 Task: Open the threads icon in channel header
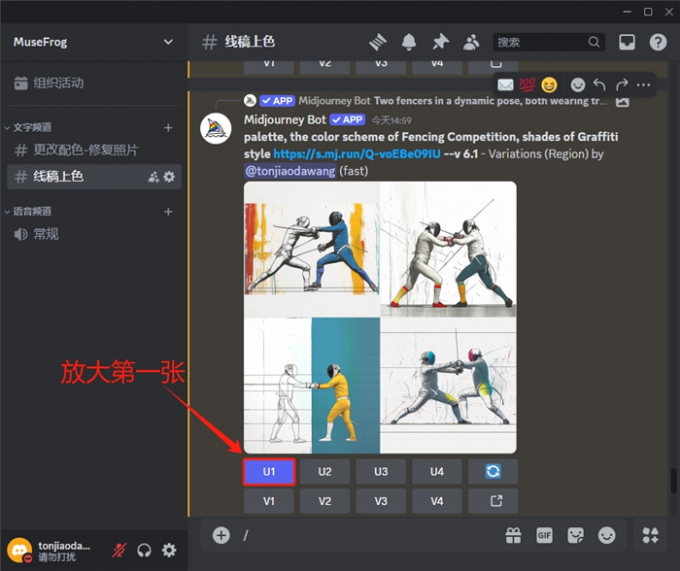378,42
